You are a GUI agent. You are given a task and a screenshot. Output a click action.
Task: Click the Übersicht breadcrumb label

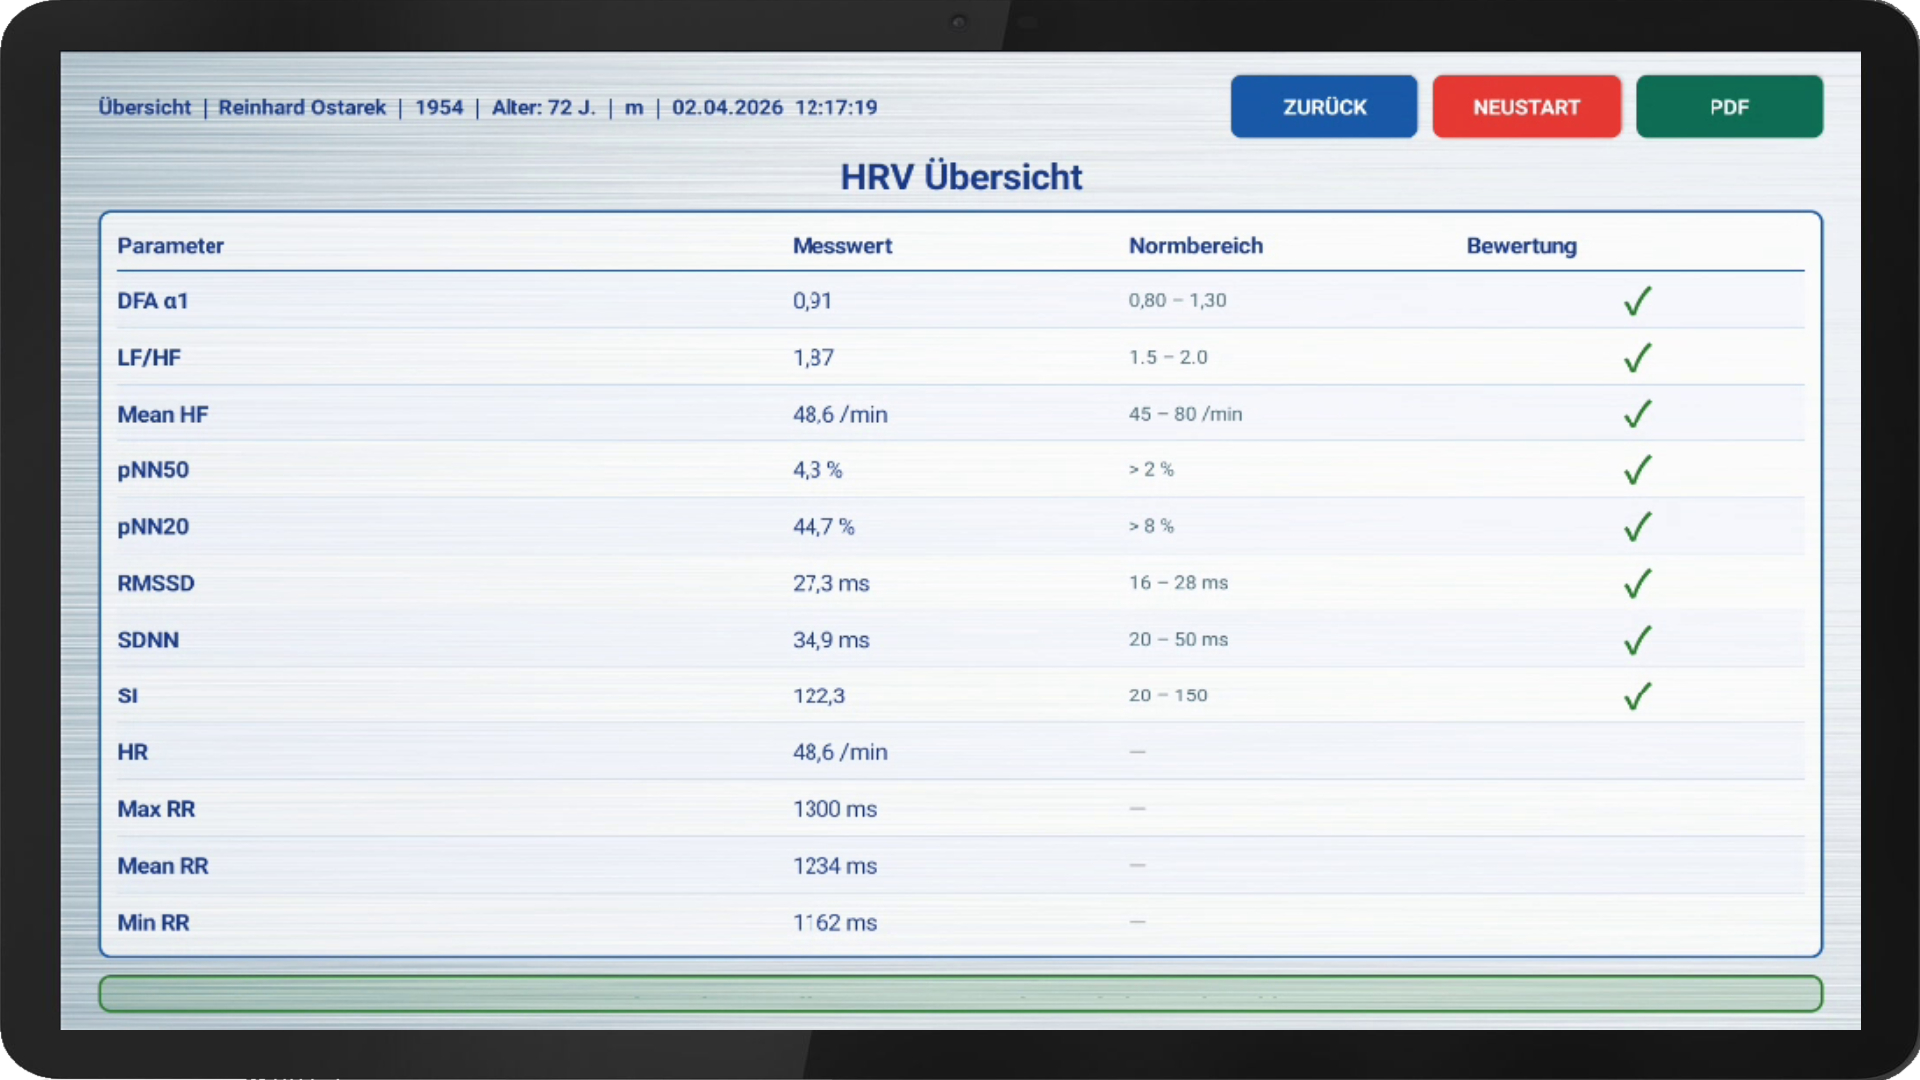[x=144, y=108]
